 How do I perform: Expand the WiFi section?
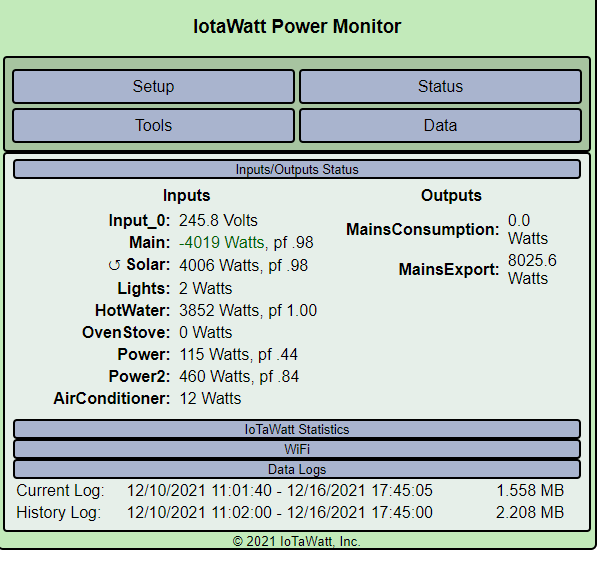click(x=297, y=449)
